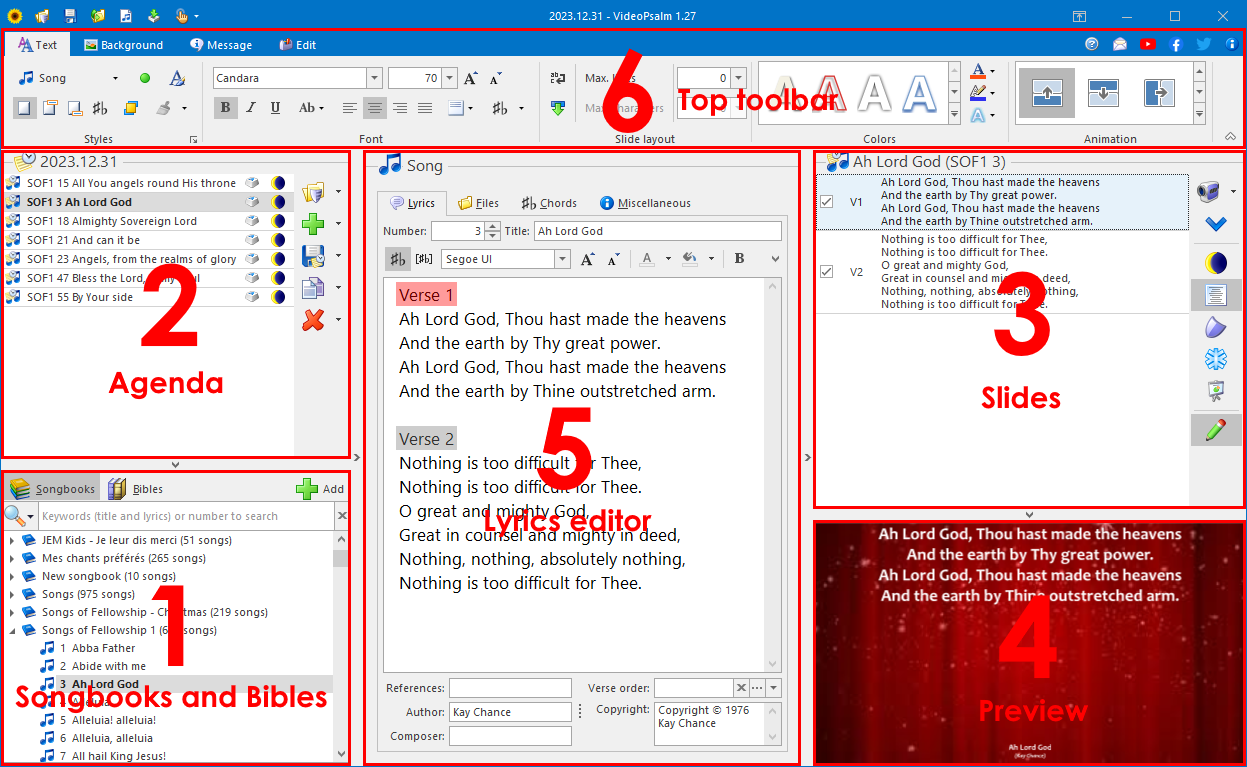
Task: Expand the Songs of Fellowship - Christmas songbook
Action: click(x=11, y=610)
